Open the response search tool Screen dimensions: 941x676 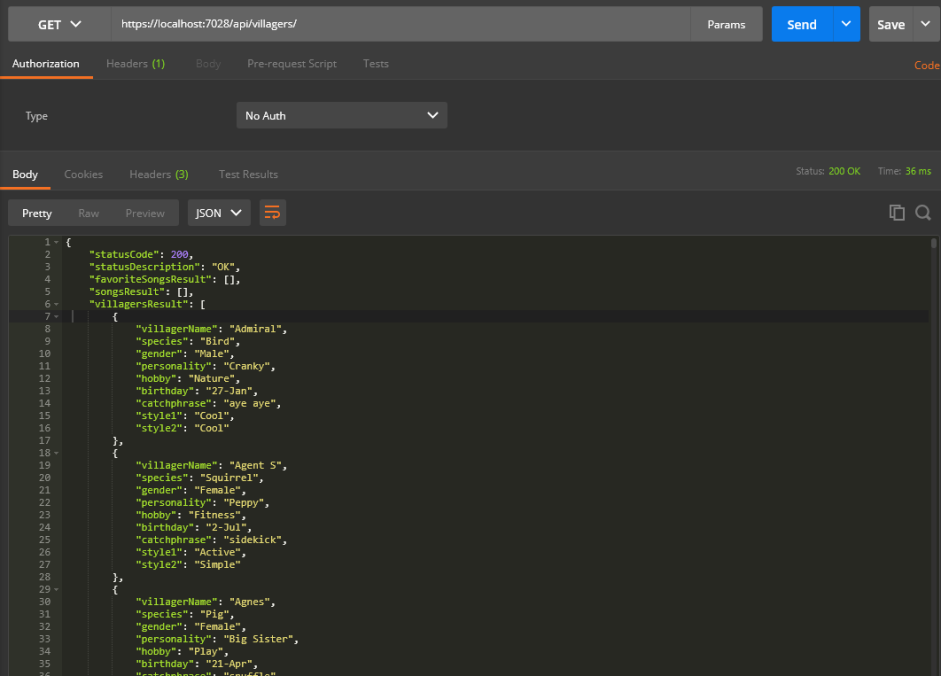coord(922,212)
